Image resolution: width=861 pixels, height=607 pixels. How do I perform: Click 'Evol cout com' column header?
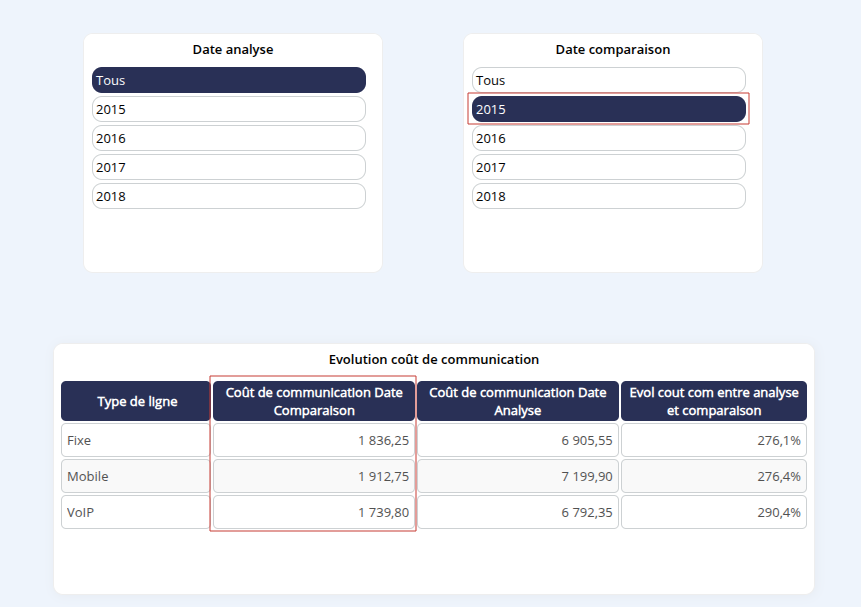713,401
